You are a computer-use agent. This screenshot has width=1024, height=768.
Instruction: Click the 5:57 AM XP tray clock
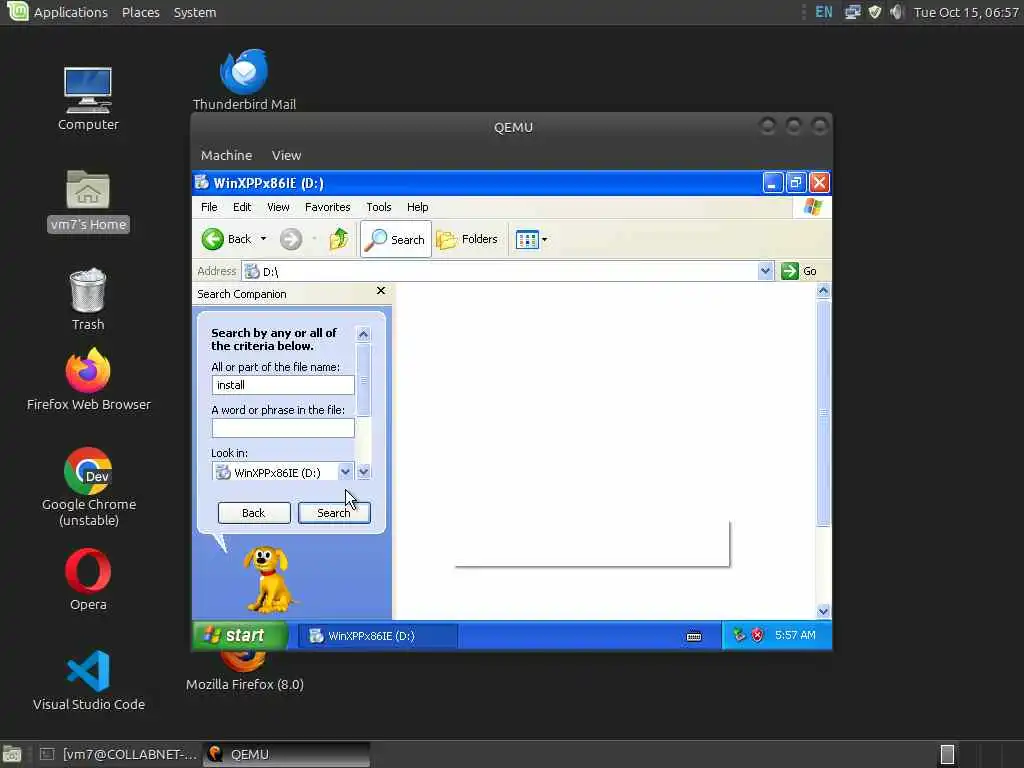point(795,635)
